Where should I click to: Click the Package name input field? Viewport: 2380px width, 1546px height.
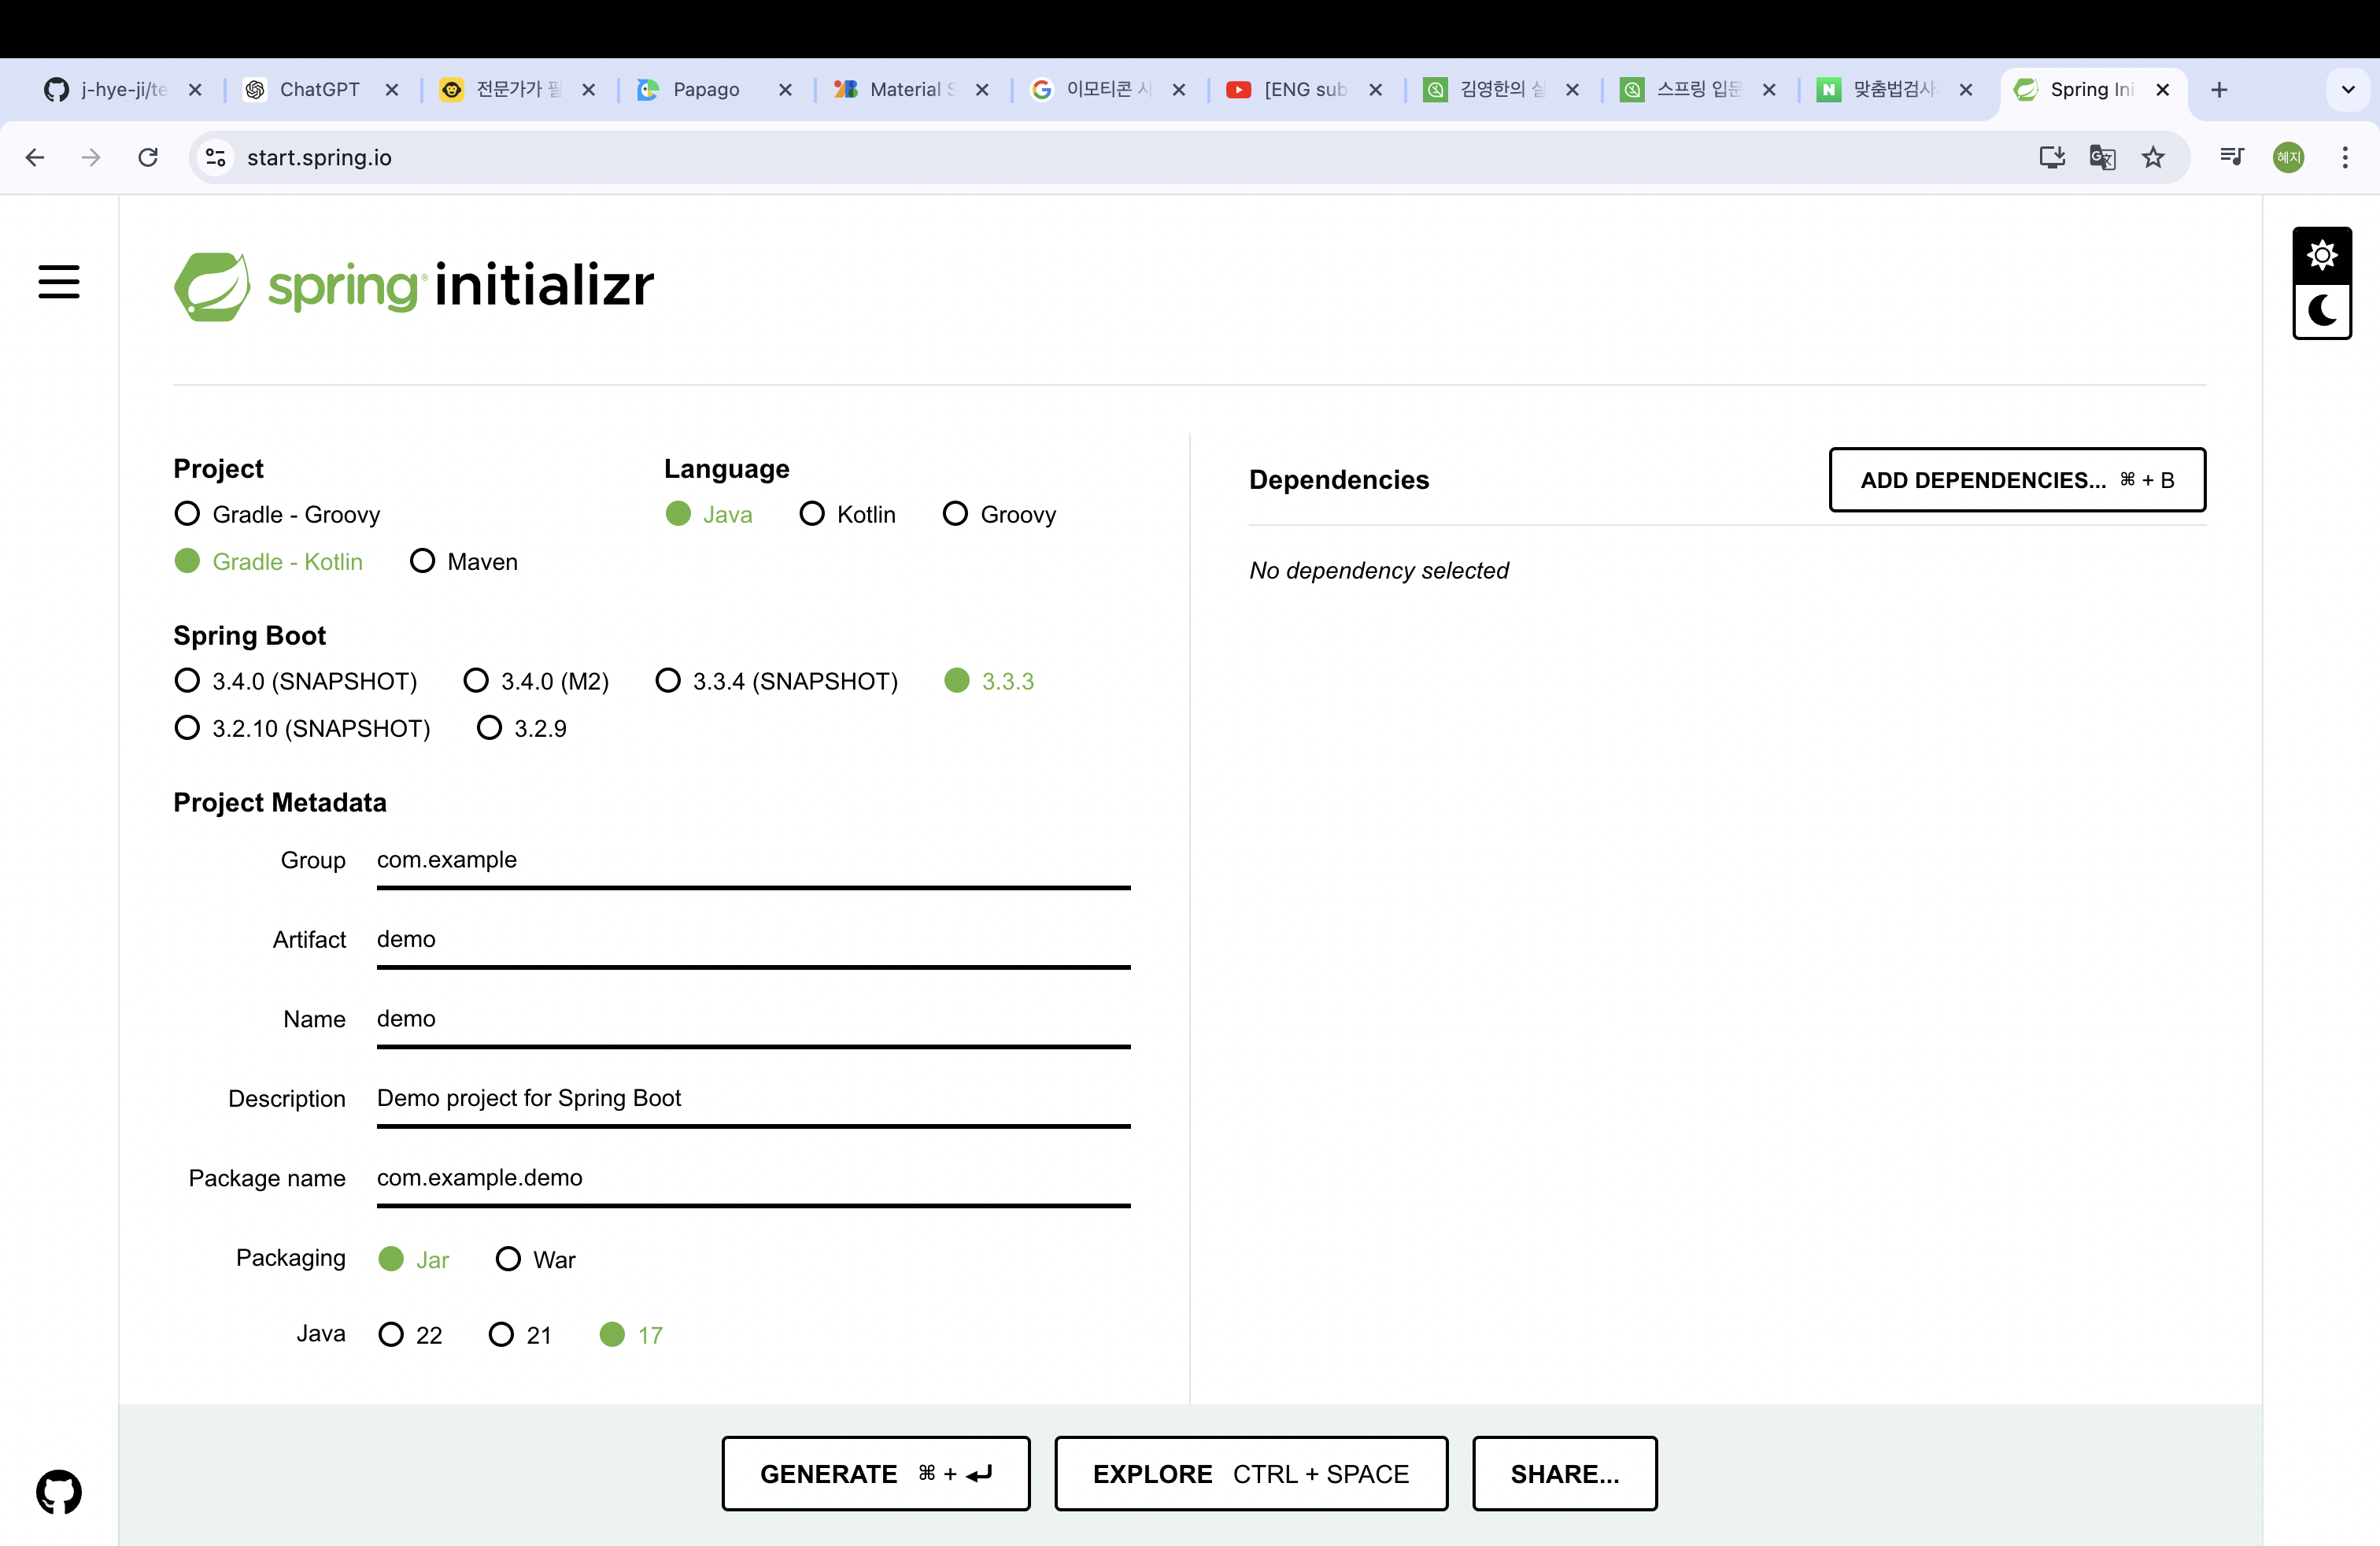753,1178
